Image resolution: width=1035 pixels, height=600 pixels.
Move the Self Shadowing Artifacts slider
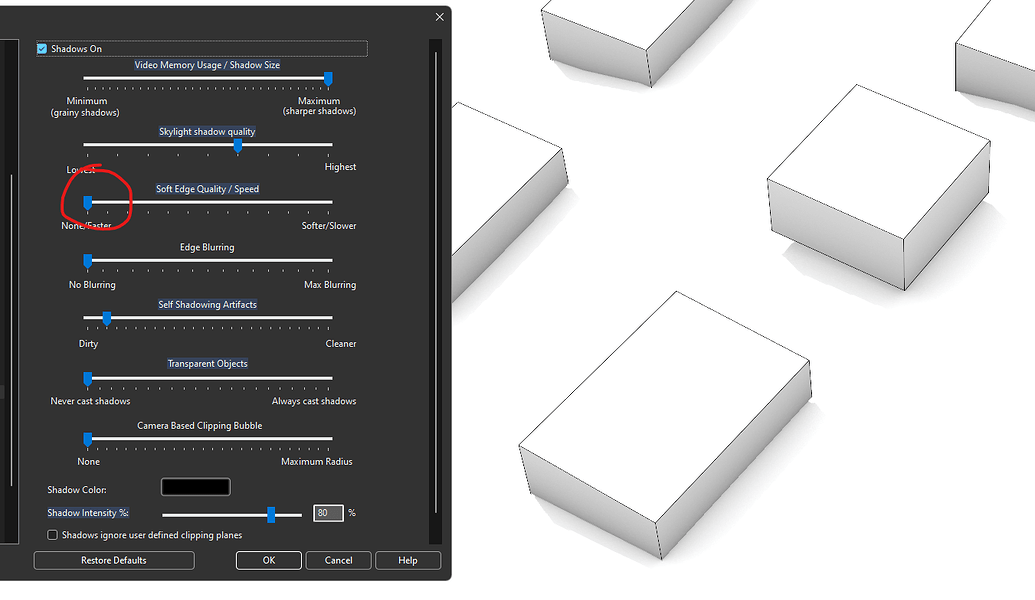tap(106, 319)
